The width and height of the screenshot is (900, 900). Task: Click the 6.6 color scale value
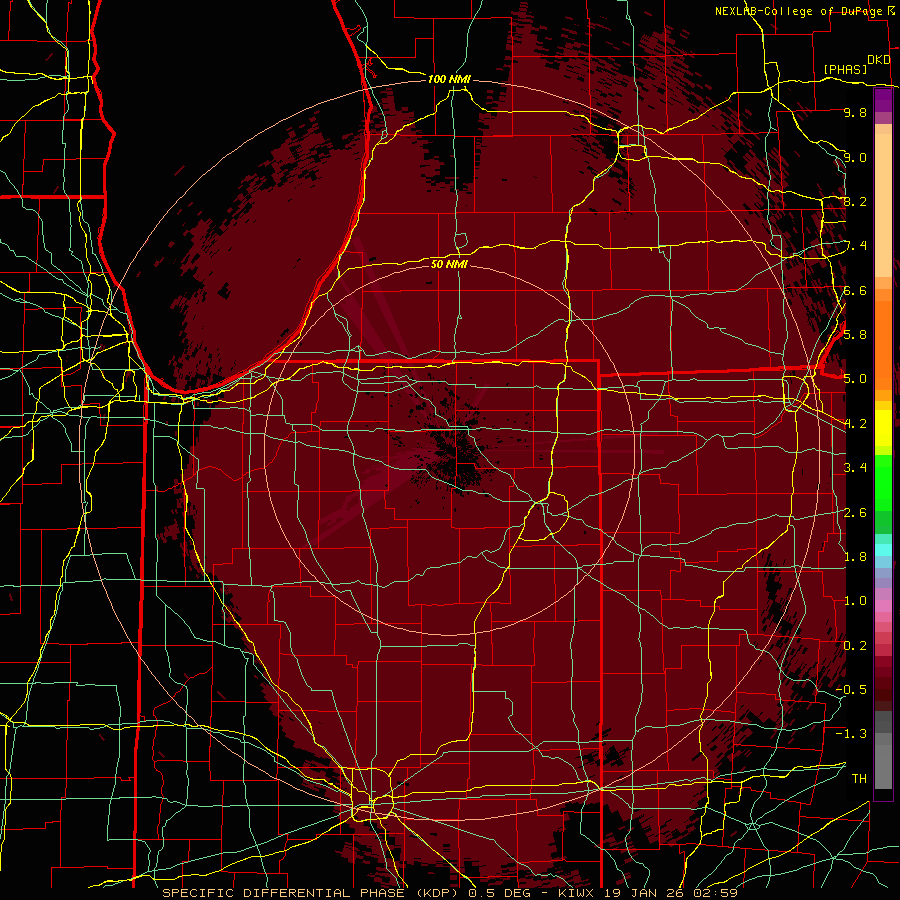point(855,290)
